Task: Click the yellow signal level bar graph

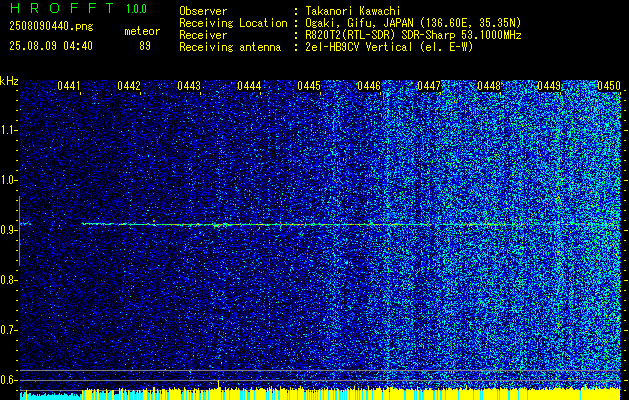Action: click(351, 394)
